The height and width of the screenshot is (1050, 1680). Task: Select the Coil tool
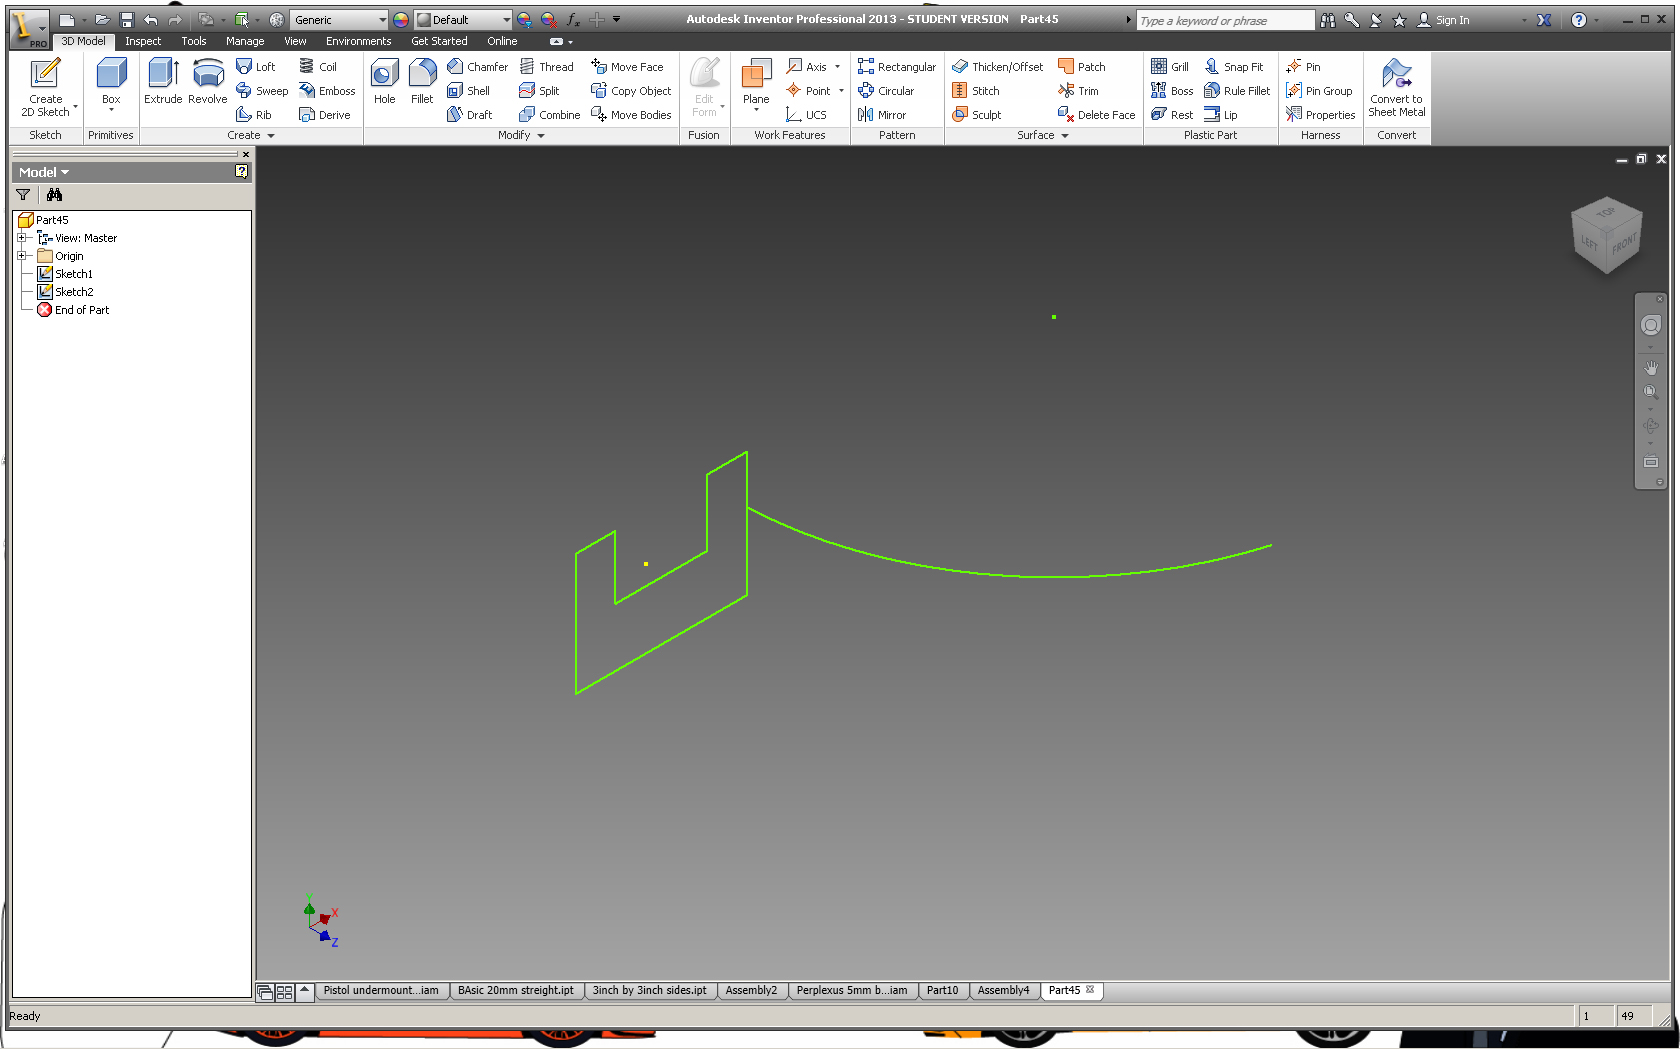click(x=318, y=66)
